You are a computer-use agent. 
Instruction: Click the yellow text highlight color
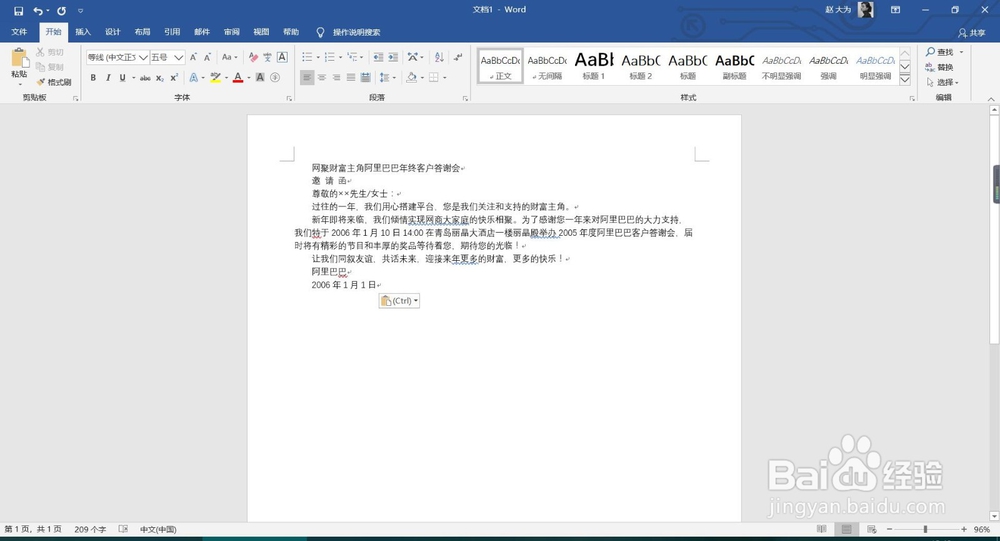[216, 78]
